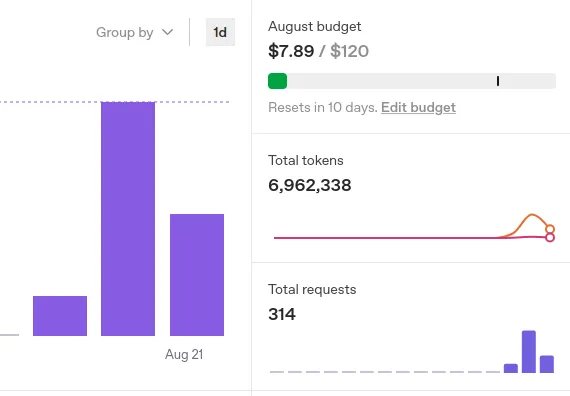This screenshot has width=570, height=396.
Task: Select the 1d interval button
Action: coord(220,32)
